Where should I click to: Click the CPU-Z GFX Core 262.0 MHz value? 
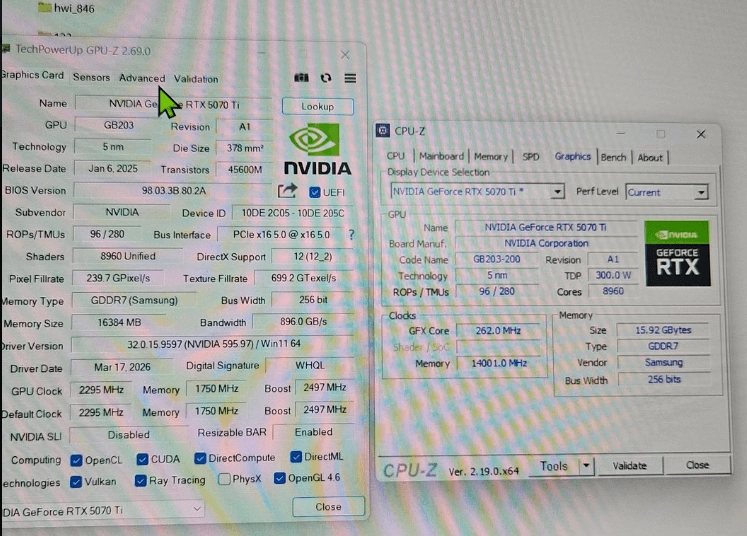(498, 330)
